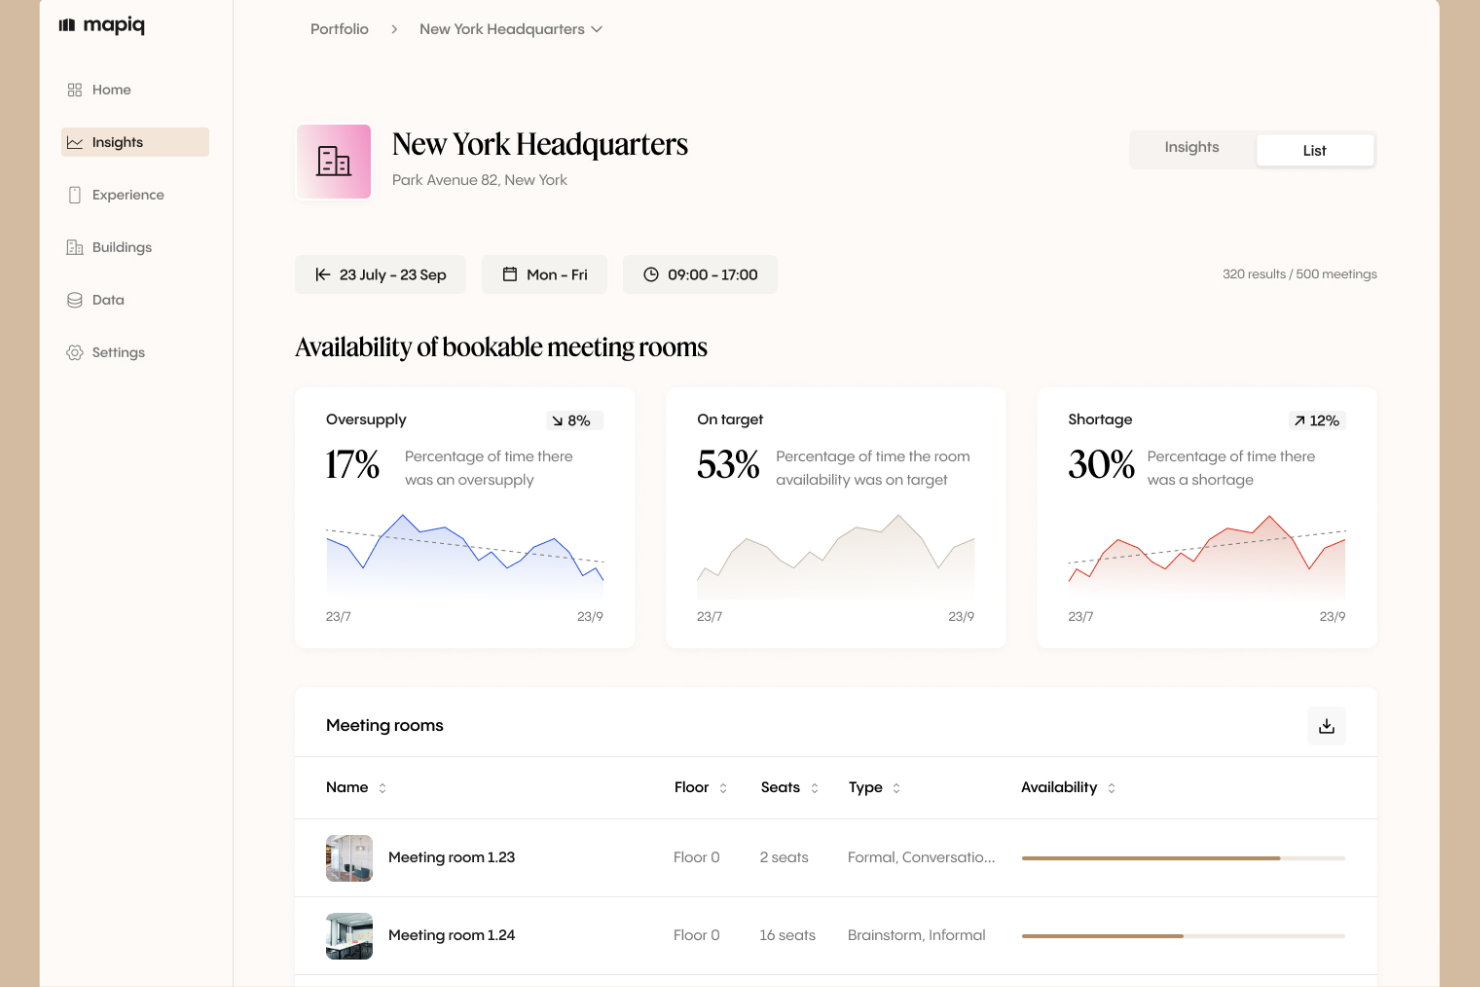Click the mapiq logo
This screenshot has height=987, width=1480.
click(x=102, y=25)
